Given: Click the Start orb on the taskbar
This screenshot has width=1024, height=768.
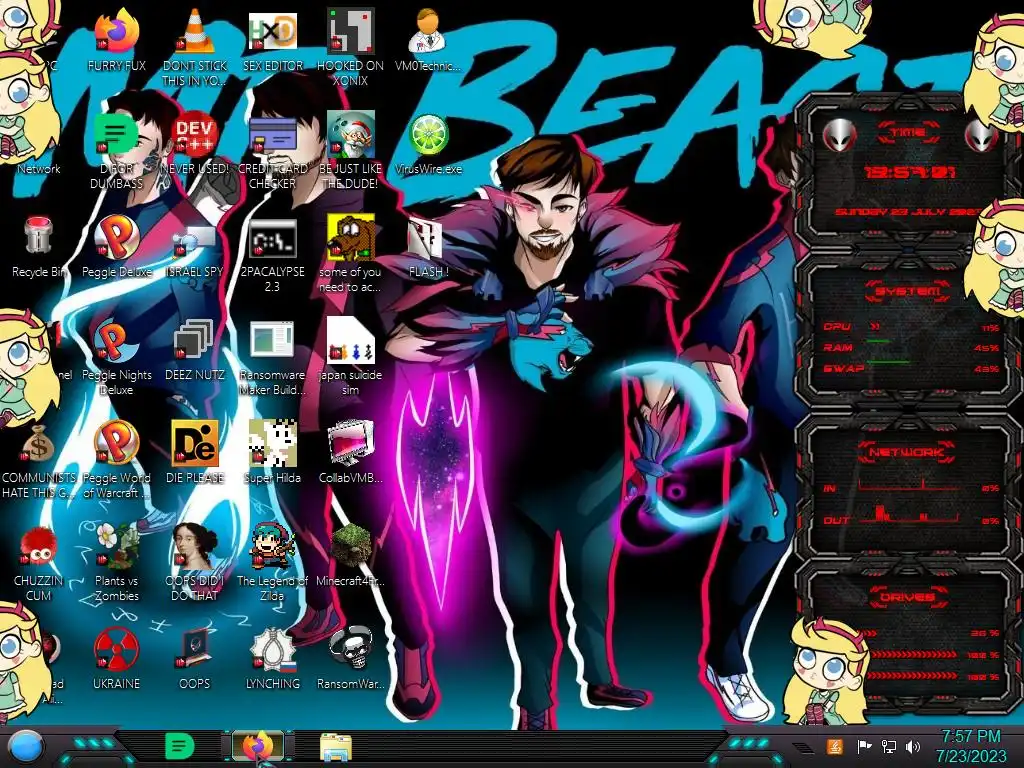Looking at the screenshot, I should (26, 747).
